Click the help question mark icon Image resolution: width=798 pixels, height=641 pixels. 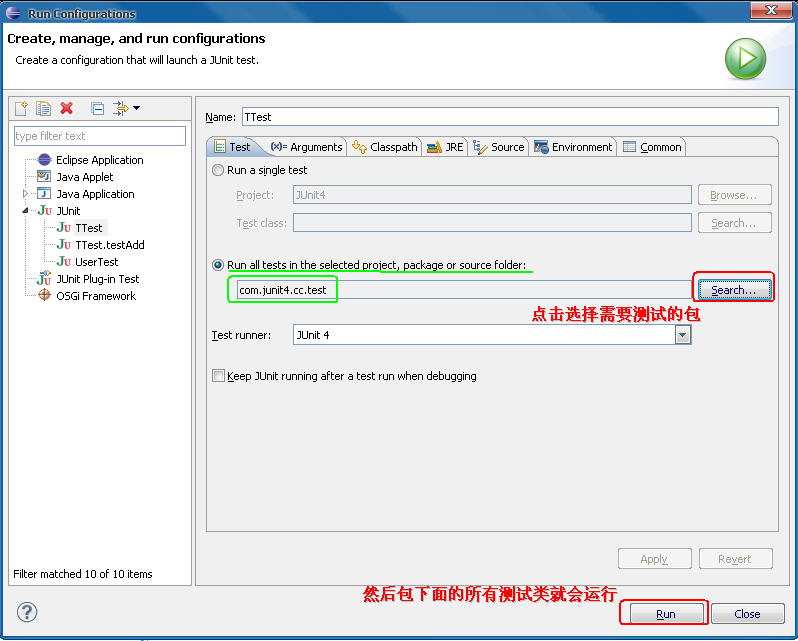[27, 612]
